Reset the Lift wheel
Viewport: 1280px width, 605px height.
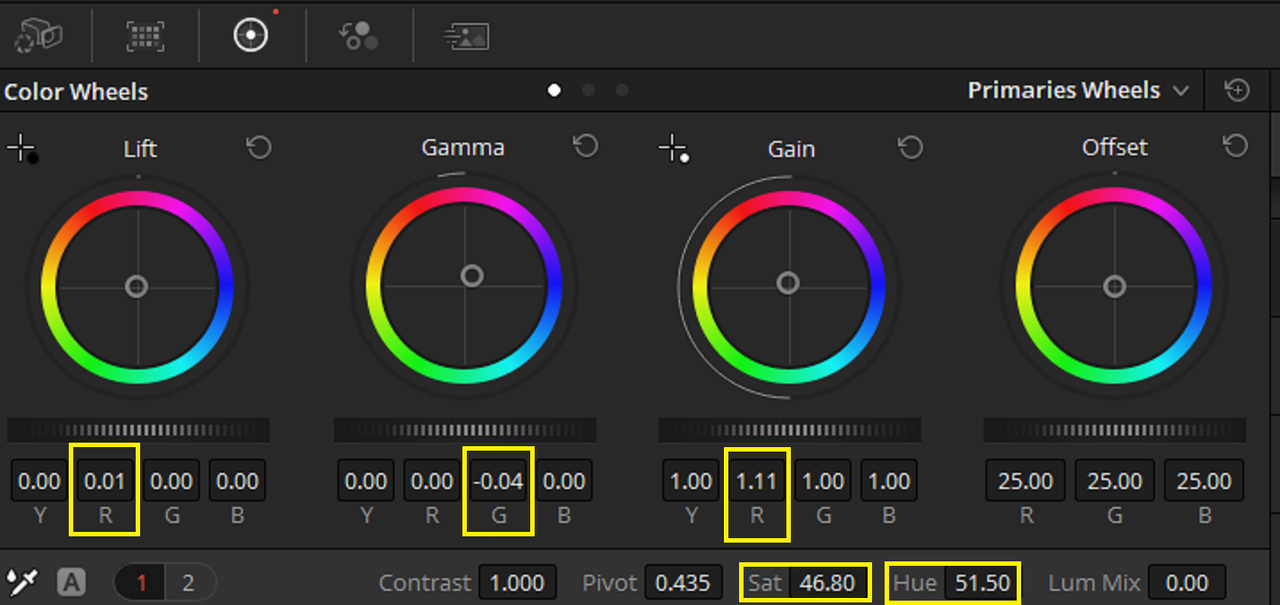click(x=259, y=148)
